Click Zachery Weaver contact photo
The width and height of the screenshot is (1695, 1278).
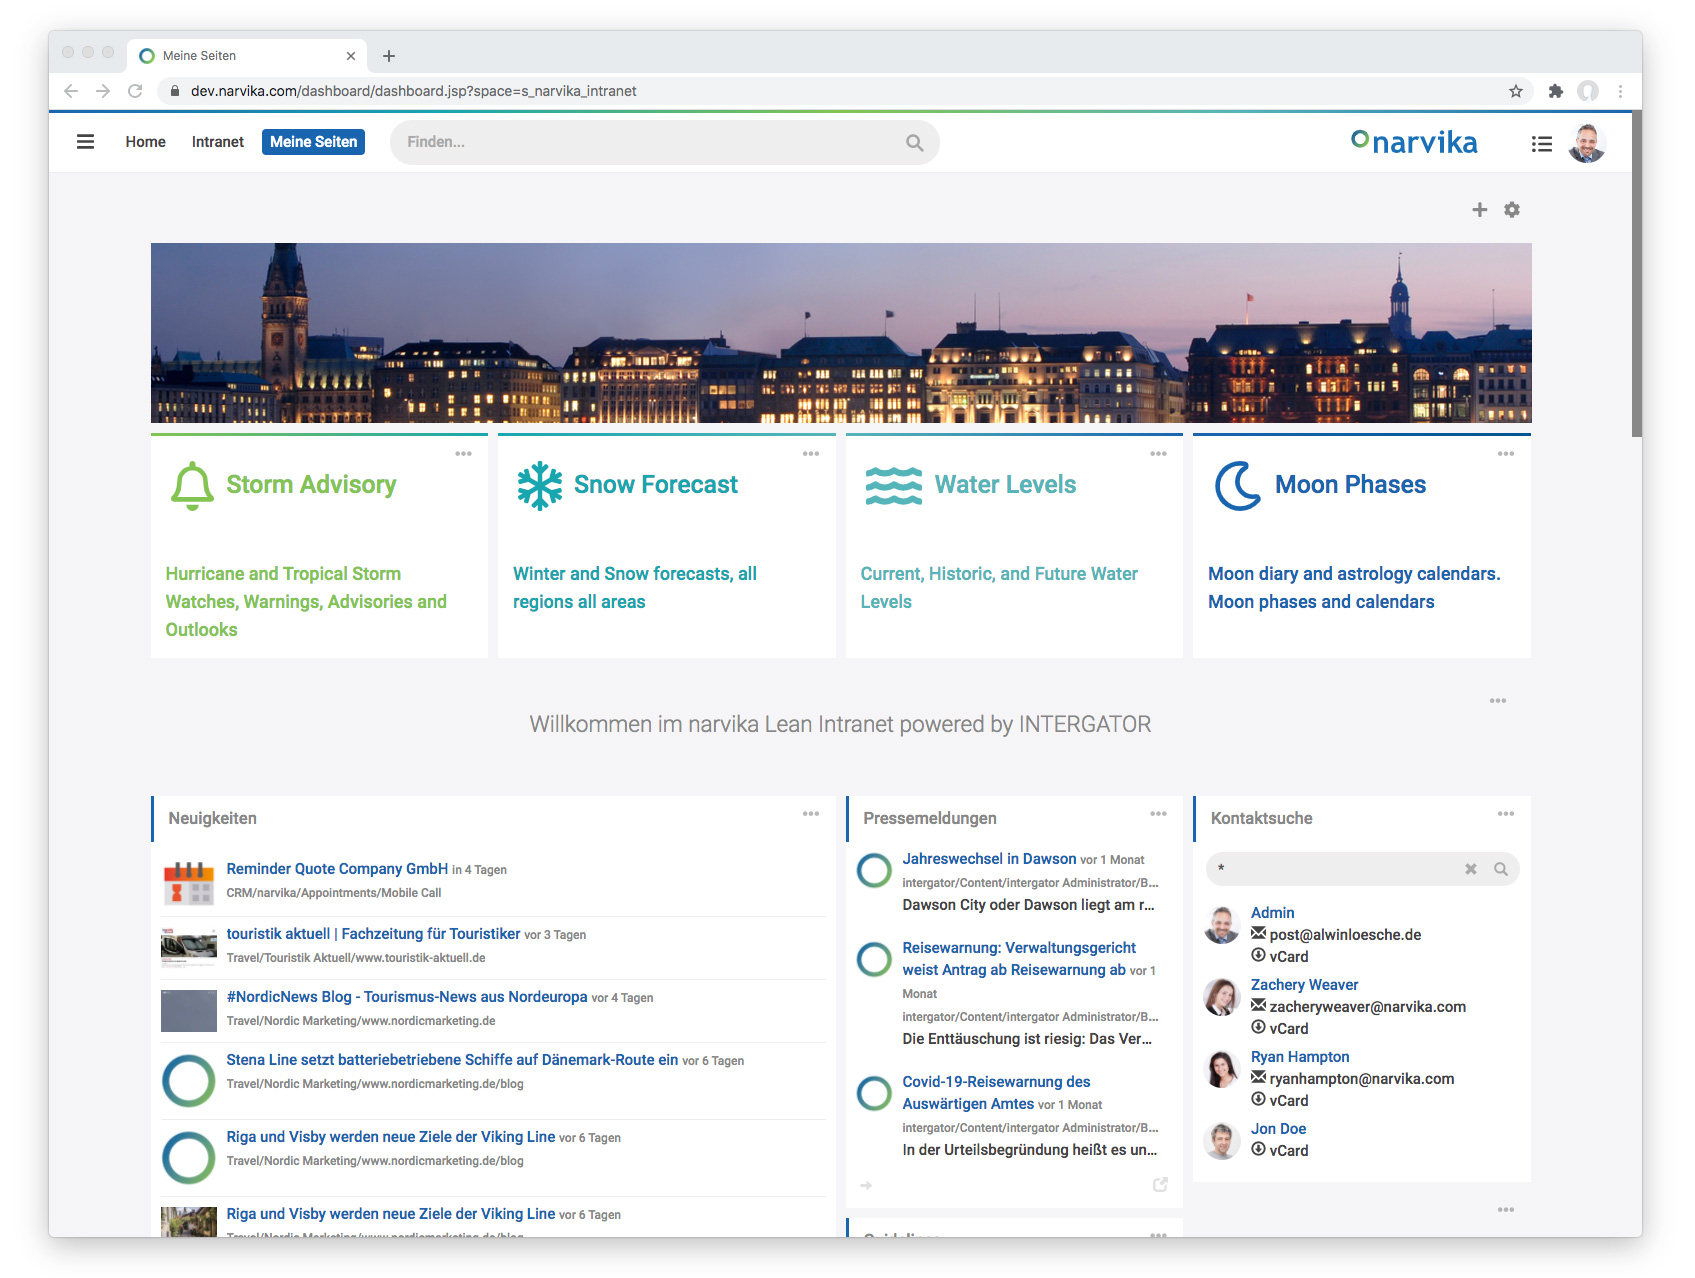click(x=1222, y=997)
